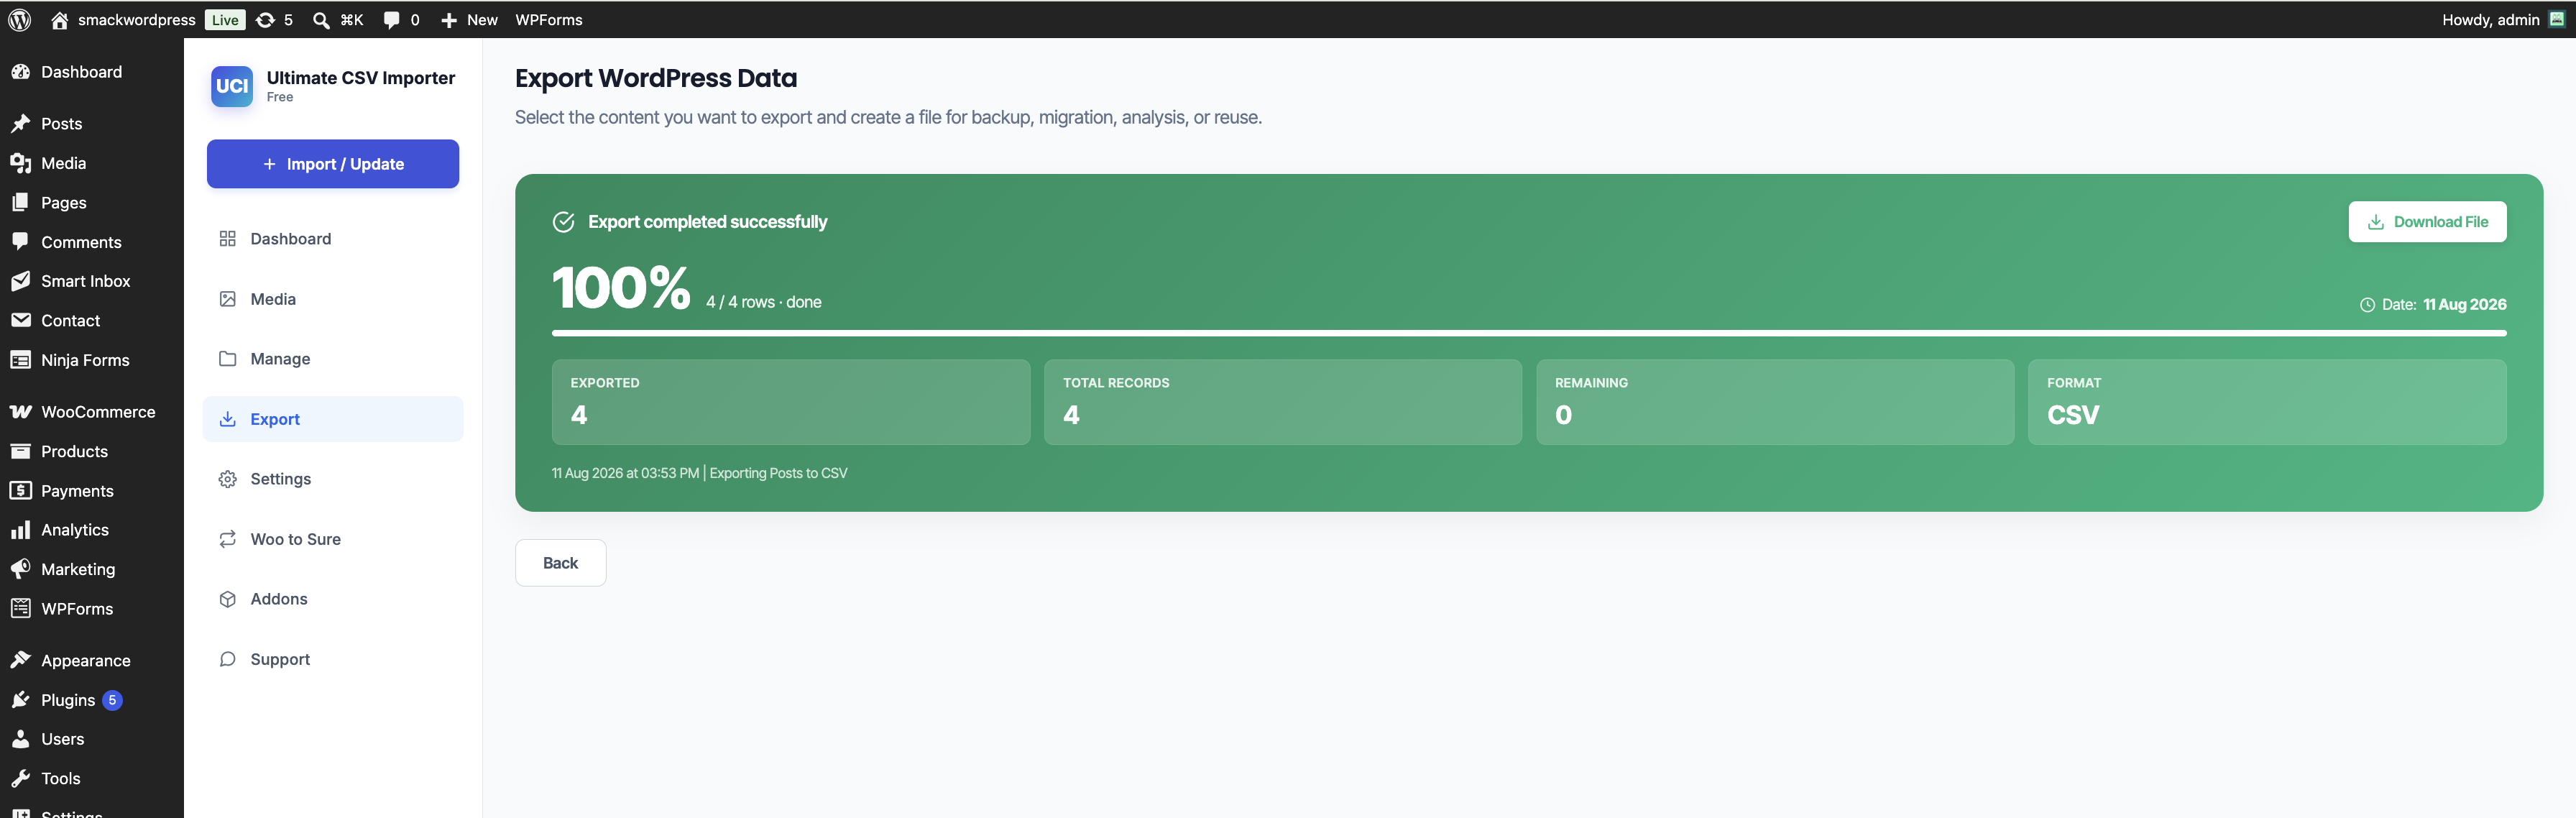Open the Comments menu
Viewport: 2576px width, 818px height.
[92, 242]
